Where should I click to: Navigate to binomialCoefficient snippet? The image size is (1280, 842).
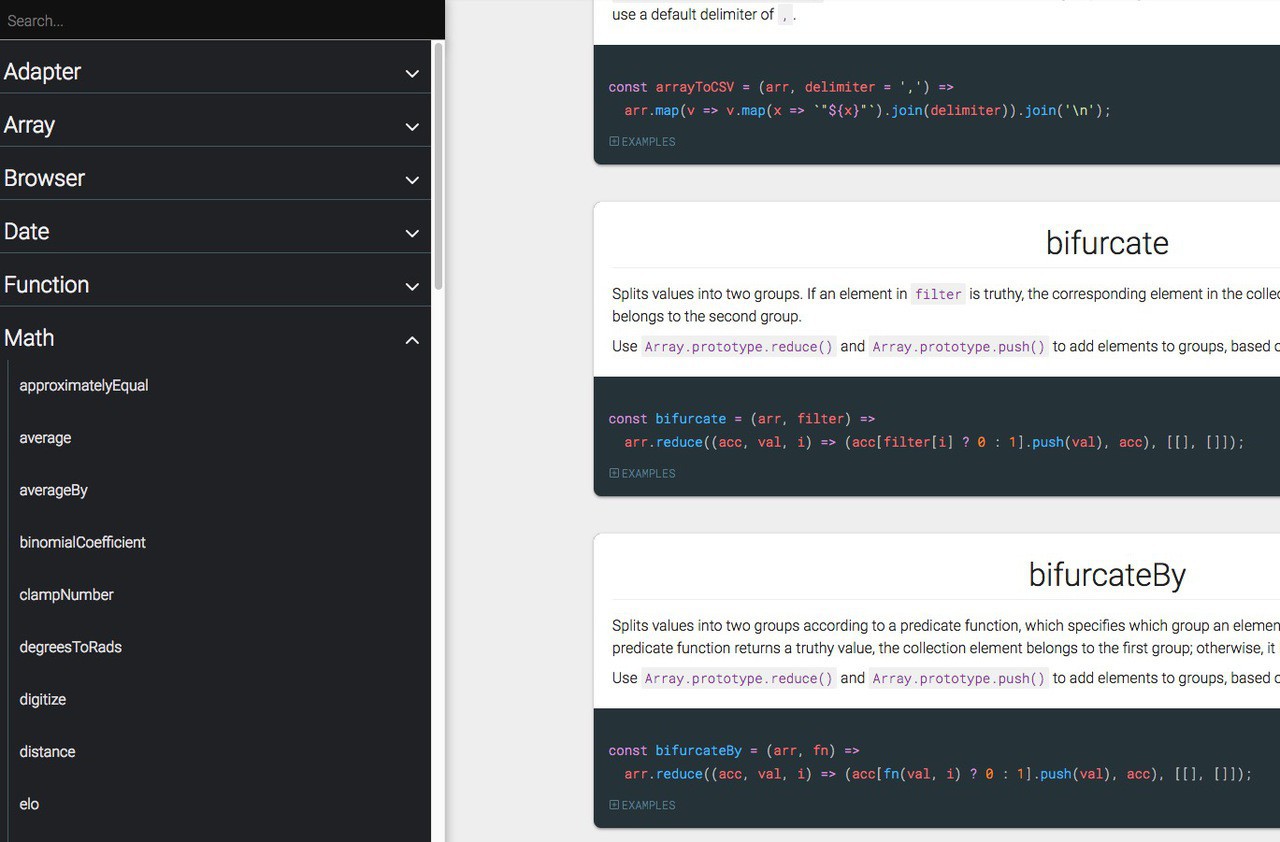[83, 542]
